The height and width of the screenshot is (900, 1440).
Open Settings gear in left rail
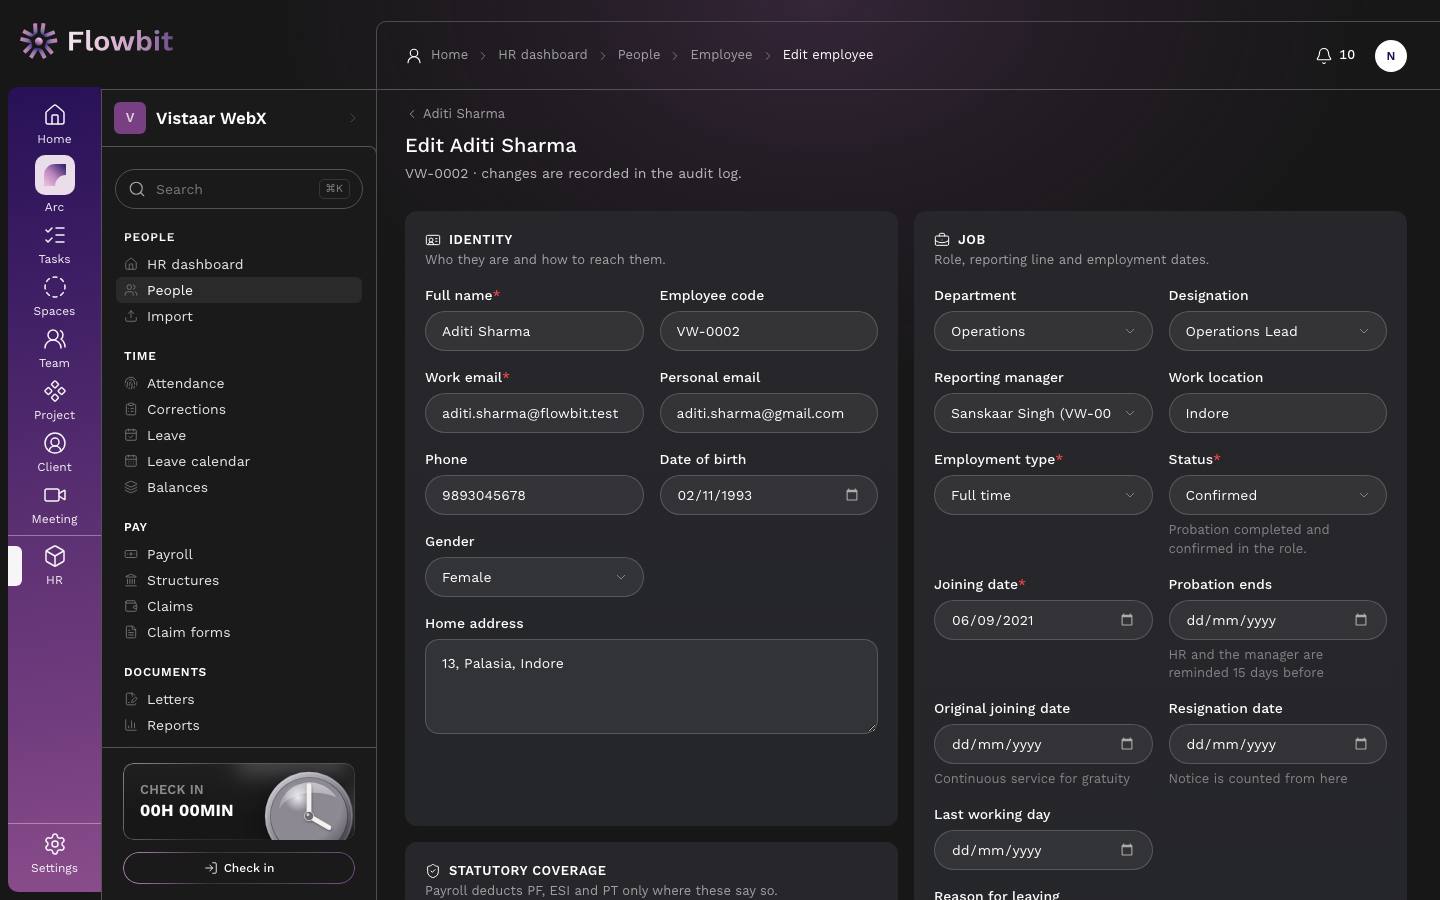tap(54, 854)
